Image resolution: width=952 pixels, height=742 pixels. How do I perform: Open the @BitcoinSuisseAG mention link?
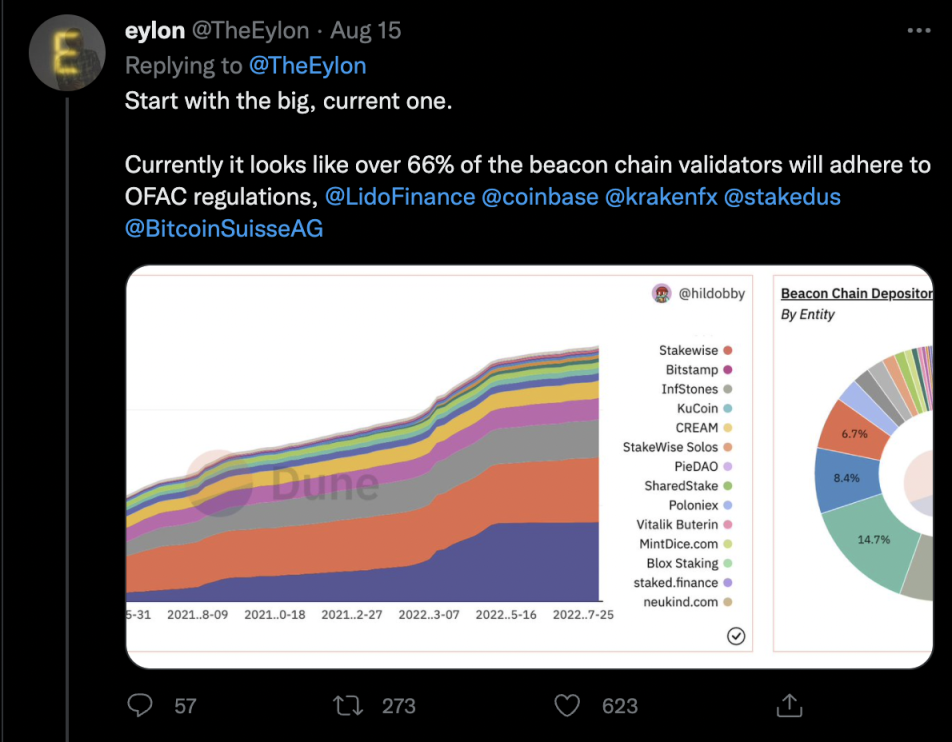(x=224, y=229)
